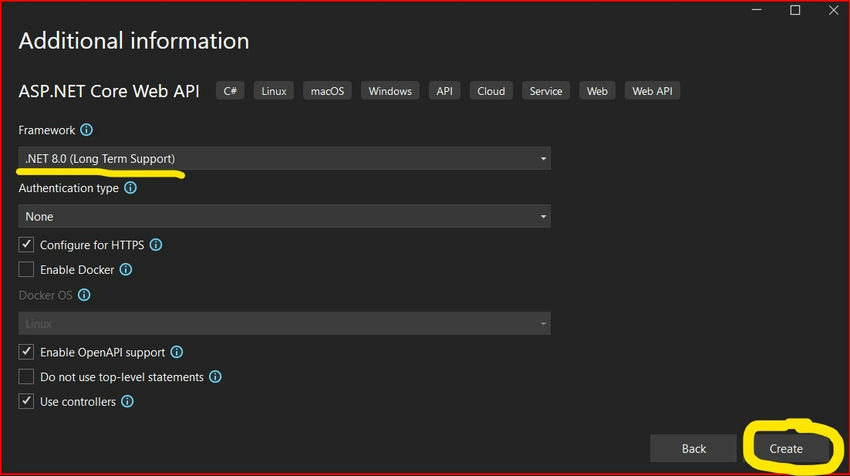Click the C# project tag
Image resolution: width=850 pixels, height=476 pixels.
230,91
